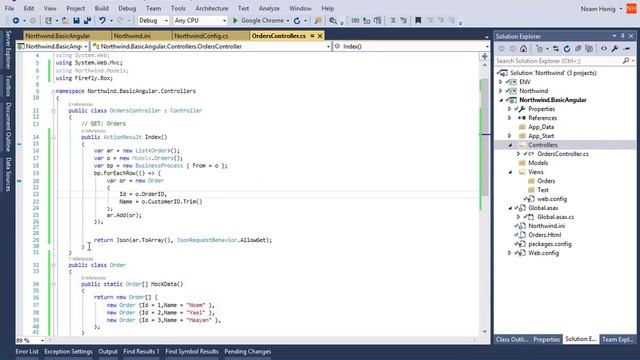This screenshot has height=360, width=640.
Task: Click the Sync with Active Document icon
Action: [x=556, y=49]
